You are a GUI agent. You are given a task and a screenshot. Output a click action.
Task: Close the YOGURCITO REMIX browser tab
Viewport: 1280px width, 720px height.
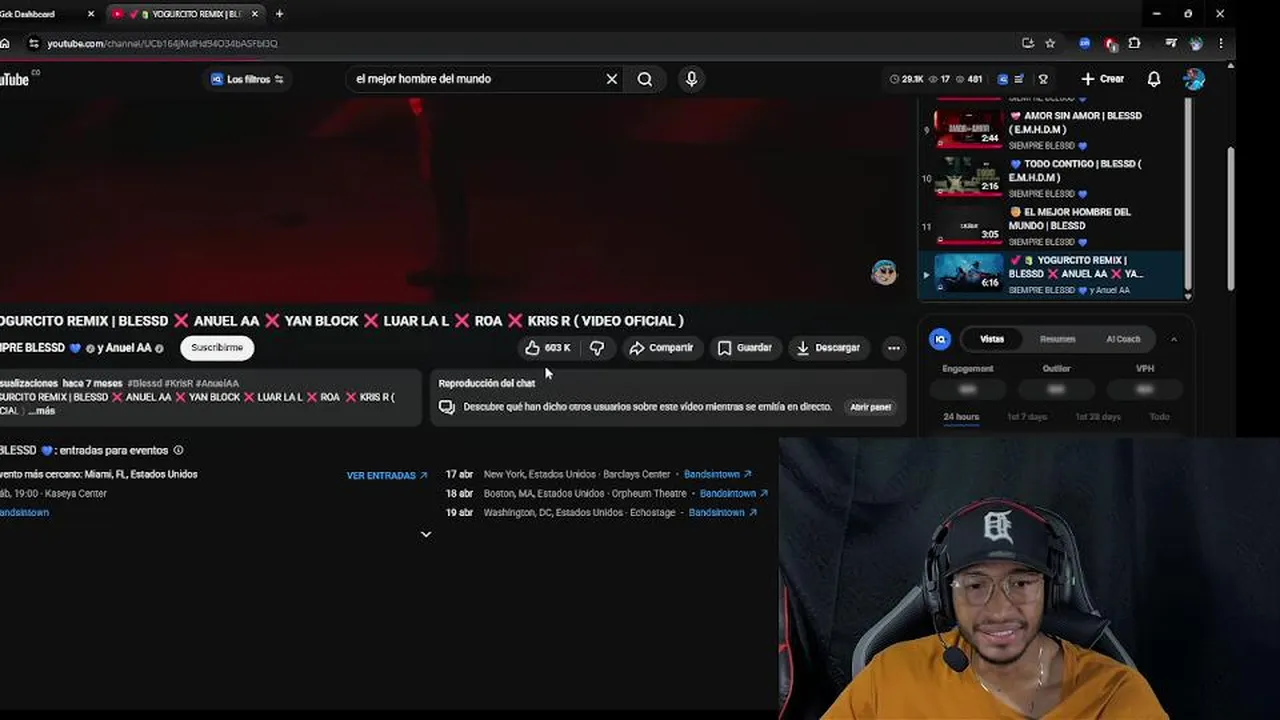point(255,14)
